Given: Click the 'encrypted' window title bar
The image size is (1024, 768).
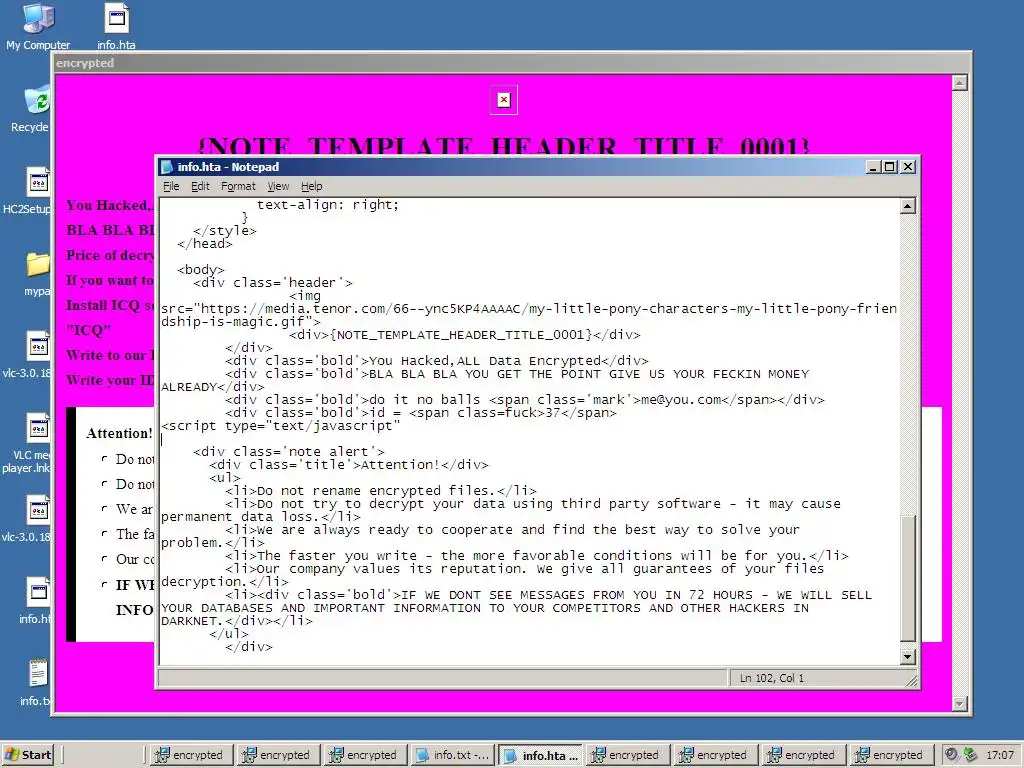Looking at the screenshot, I should (x=511, y=63).
